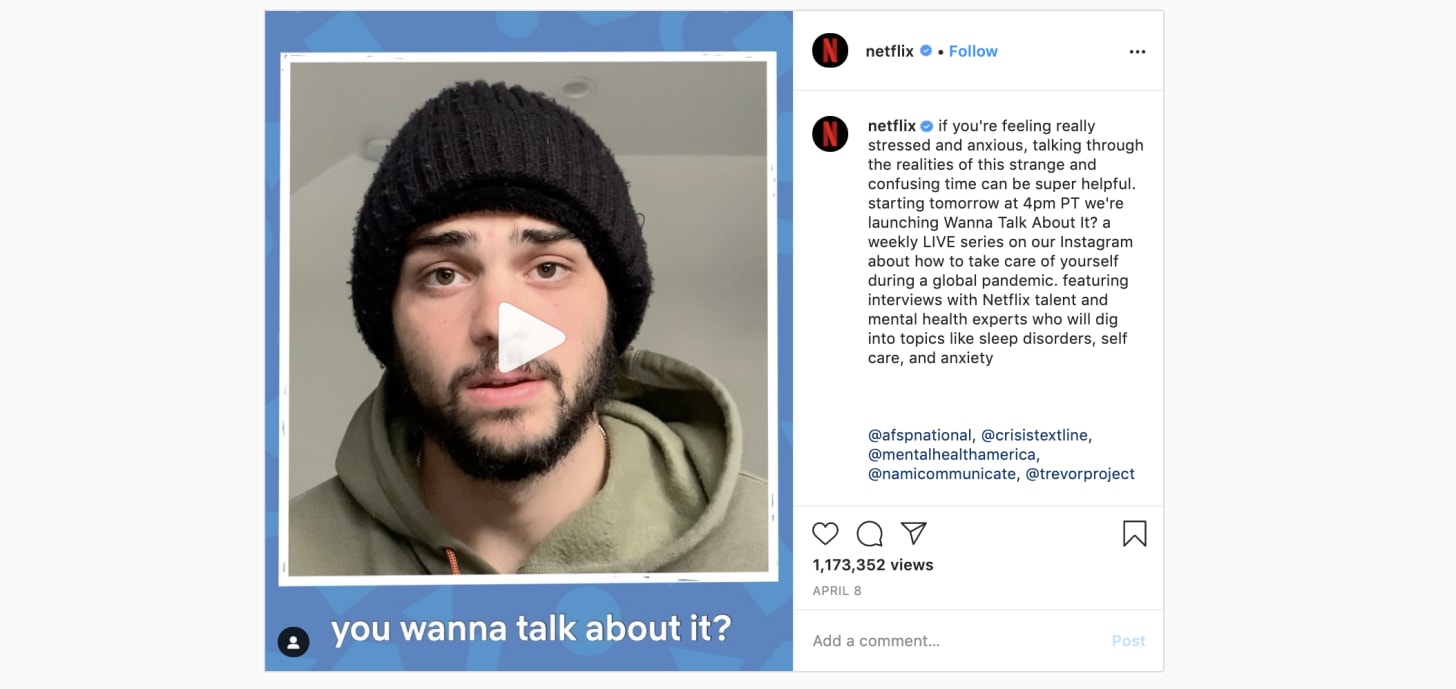Play the Netflix video post
1456x689 pixels.
[x=531, y=337]
